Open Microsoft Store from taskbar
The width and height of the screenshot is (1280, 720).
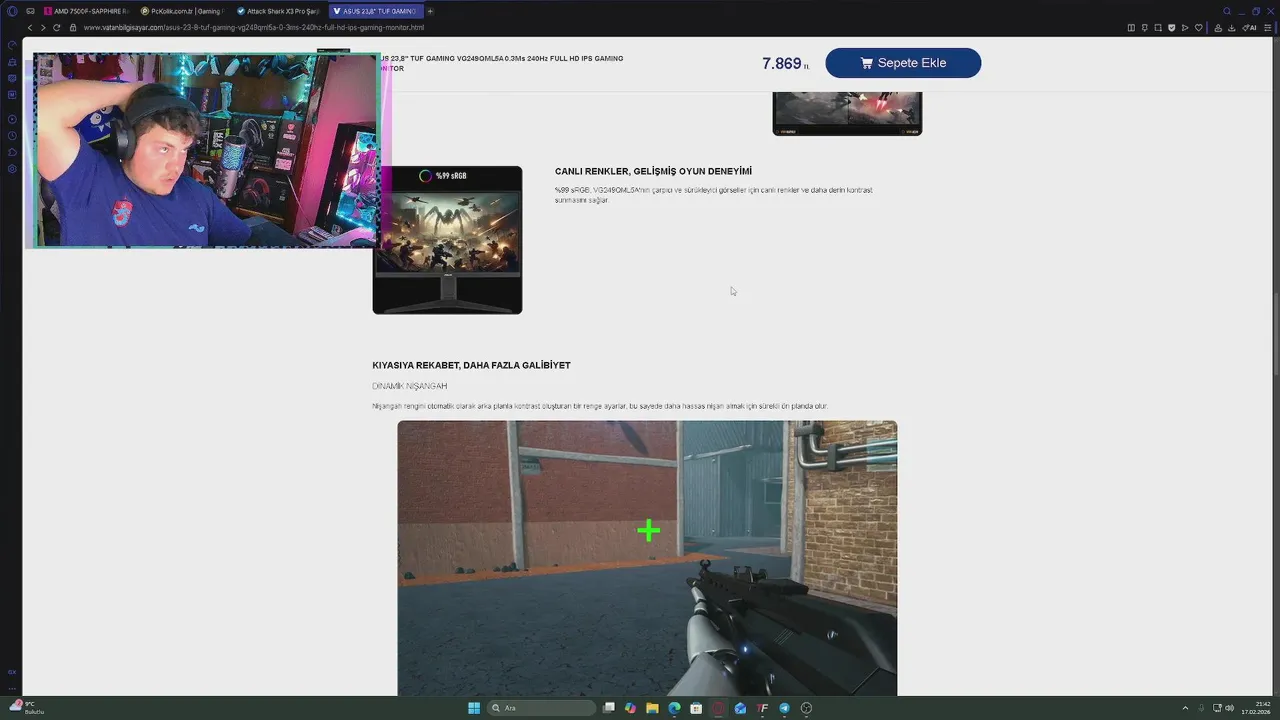click(x=696, y=708)
